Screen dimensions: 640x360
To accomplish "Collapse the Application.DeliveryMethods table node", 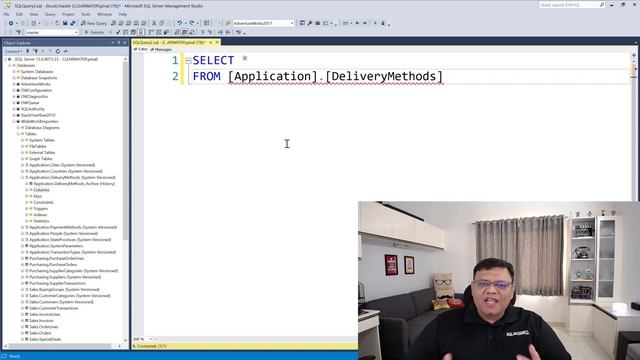I will (22, 178).
